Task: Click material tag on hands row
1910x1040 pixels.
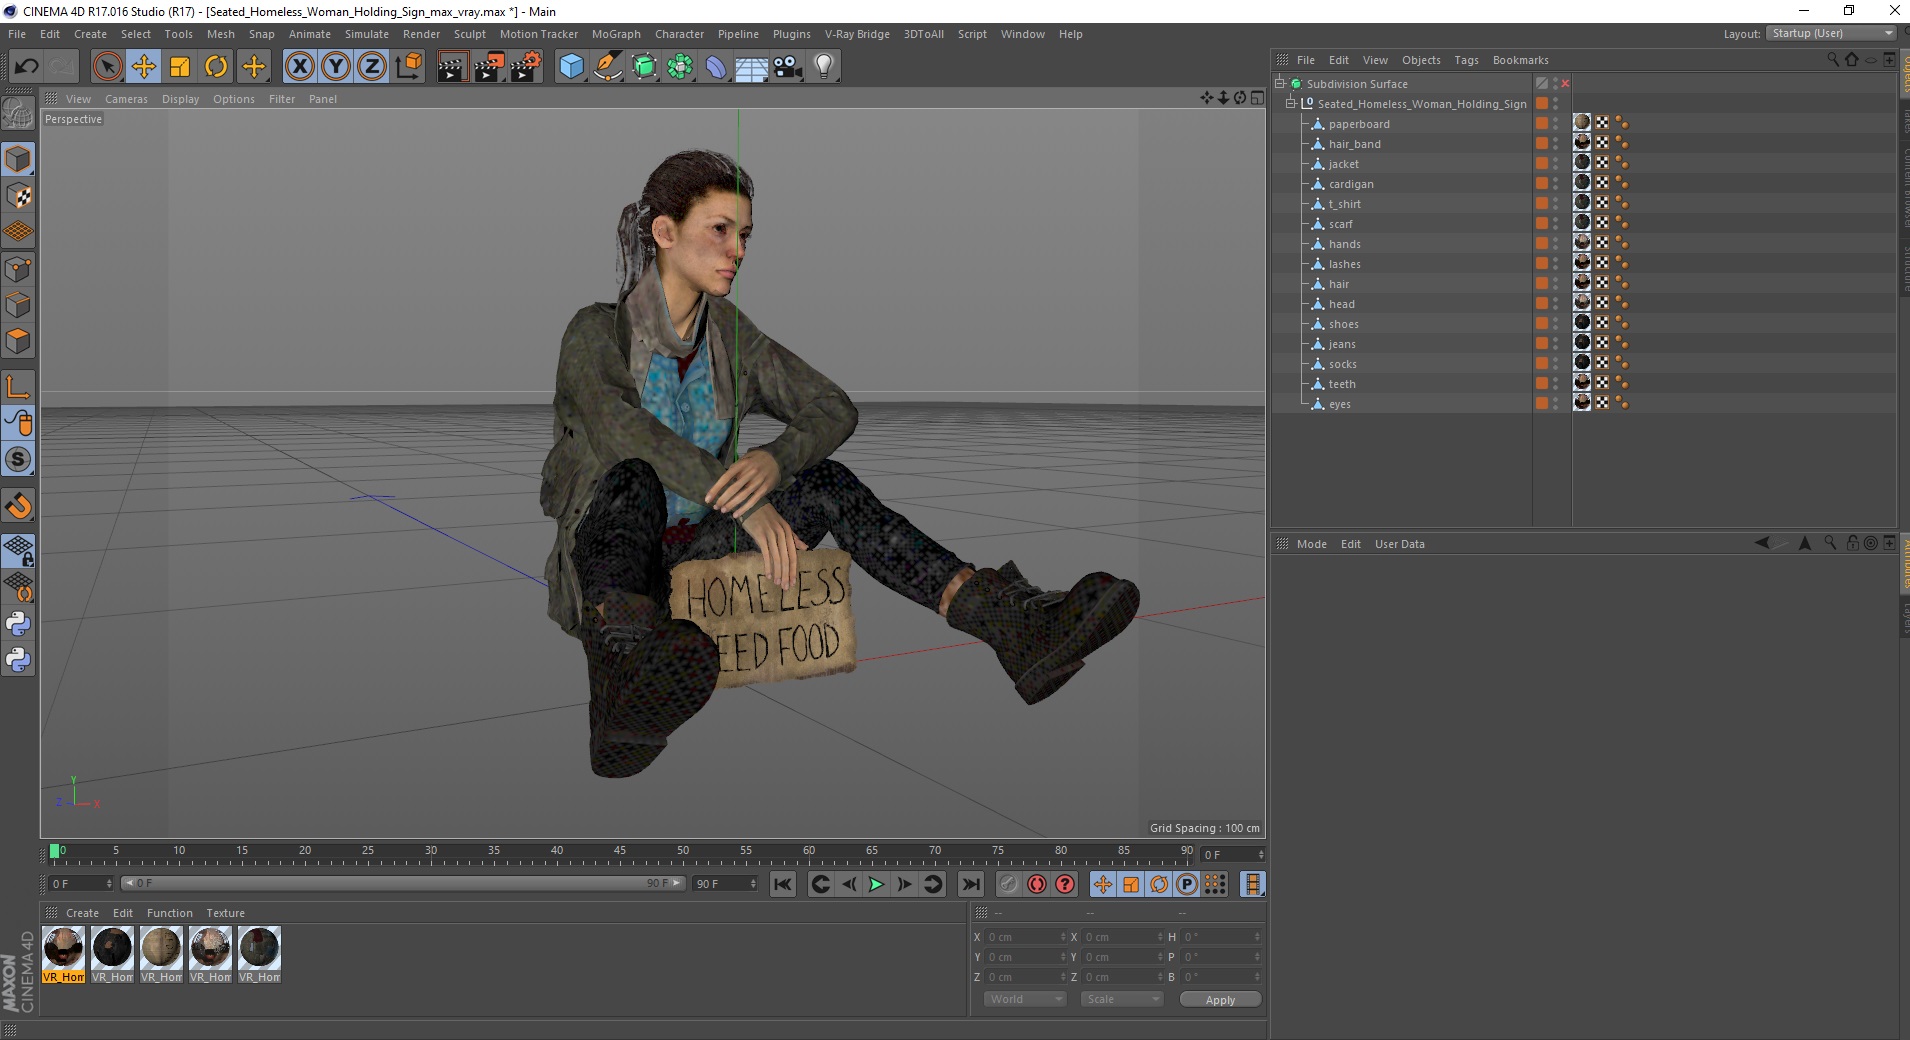Action: coord(1582,243)
